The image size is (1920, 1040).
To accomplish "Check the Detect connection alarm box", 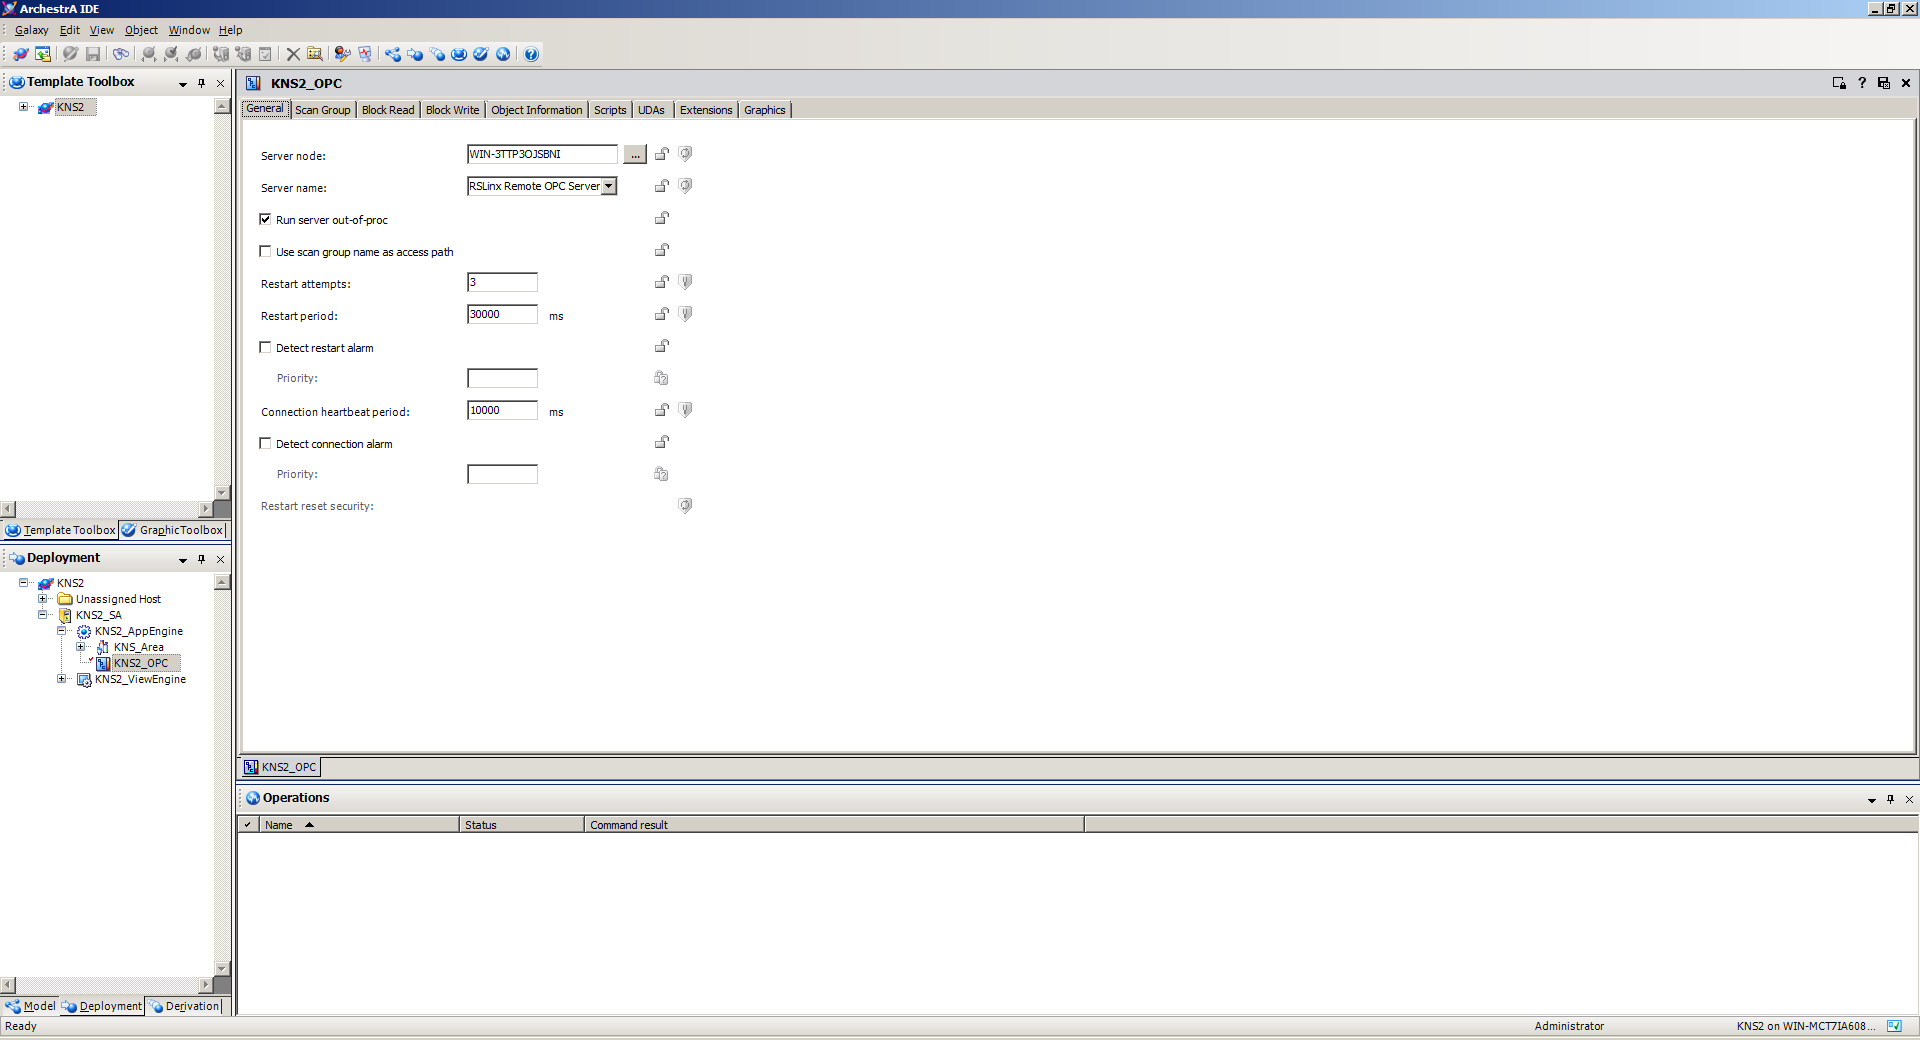I will [265, 443].
